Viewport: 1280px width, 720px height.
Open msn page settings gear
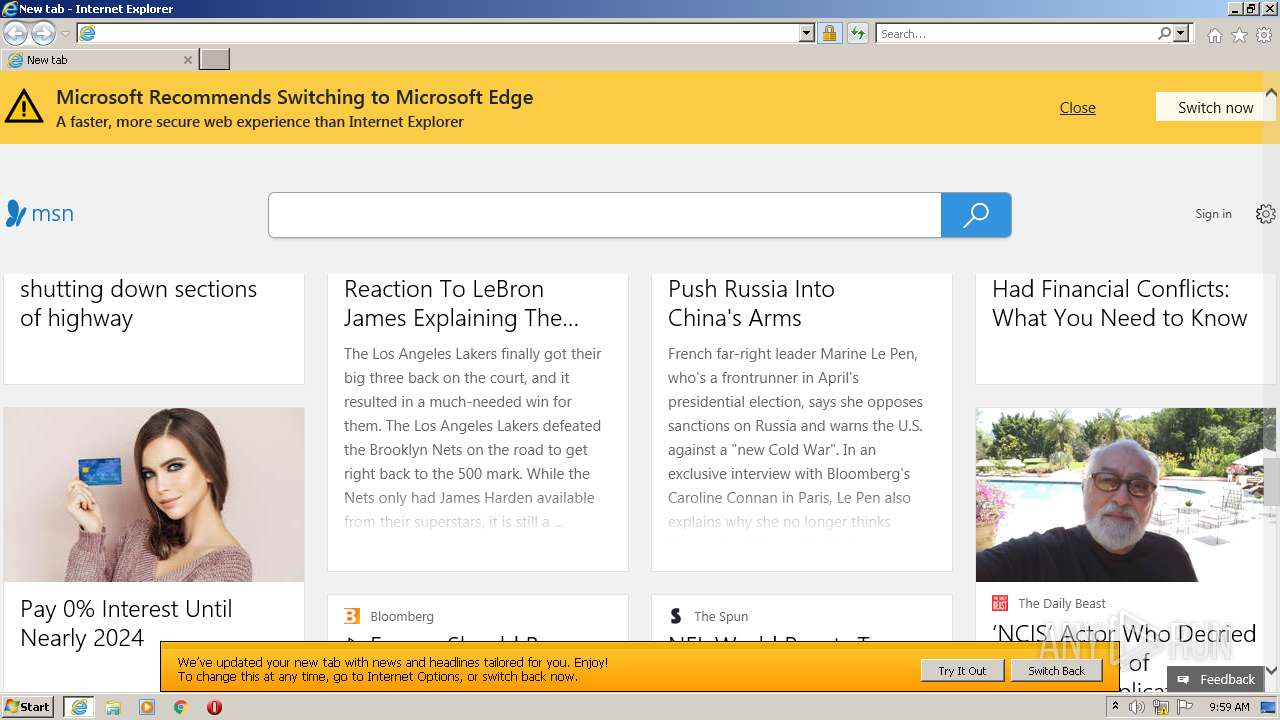point(1266,214)
